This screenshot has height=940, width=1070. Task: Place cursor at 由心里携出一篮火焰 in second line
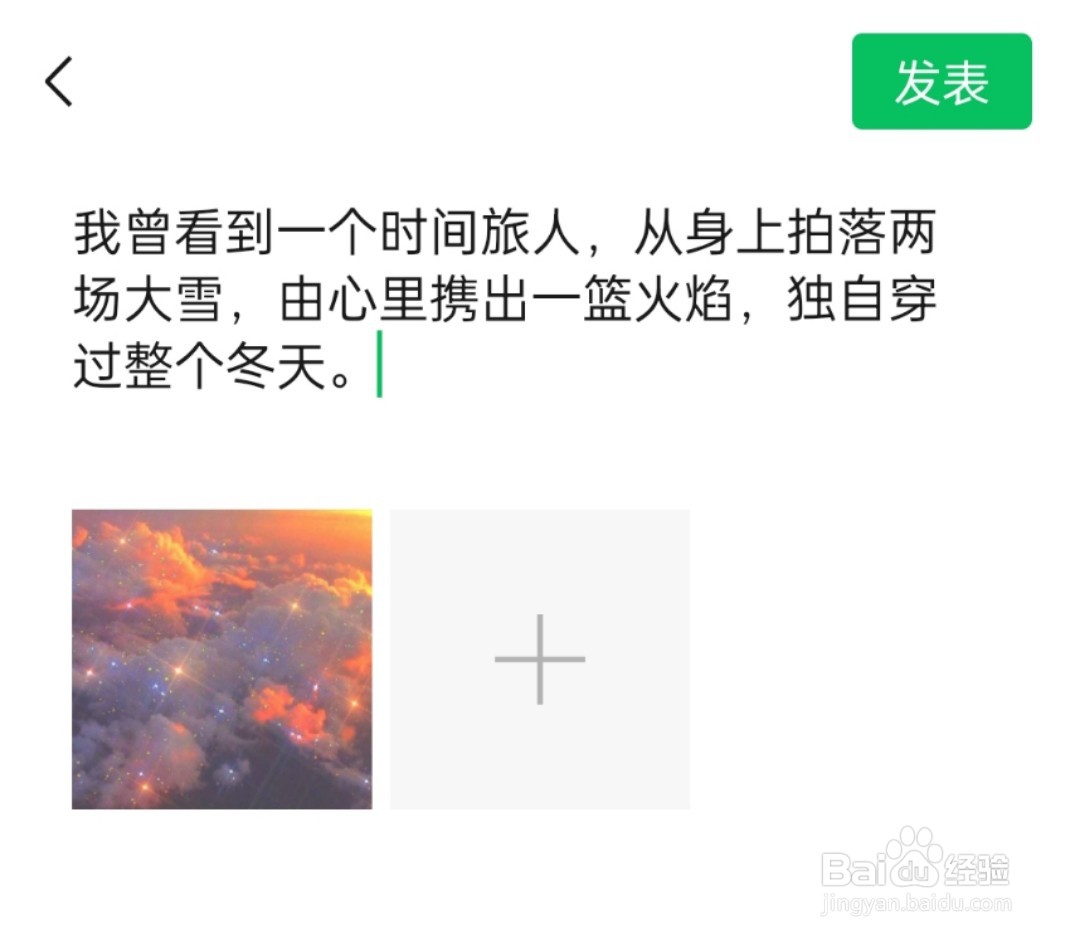(x=506, y=300)
